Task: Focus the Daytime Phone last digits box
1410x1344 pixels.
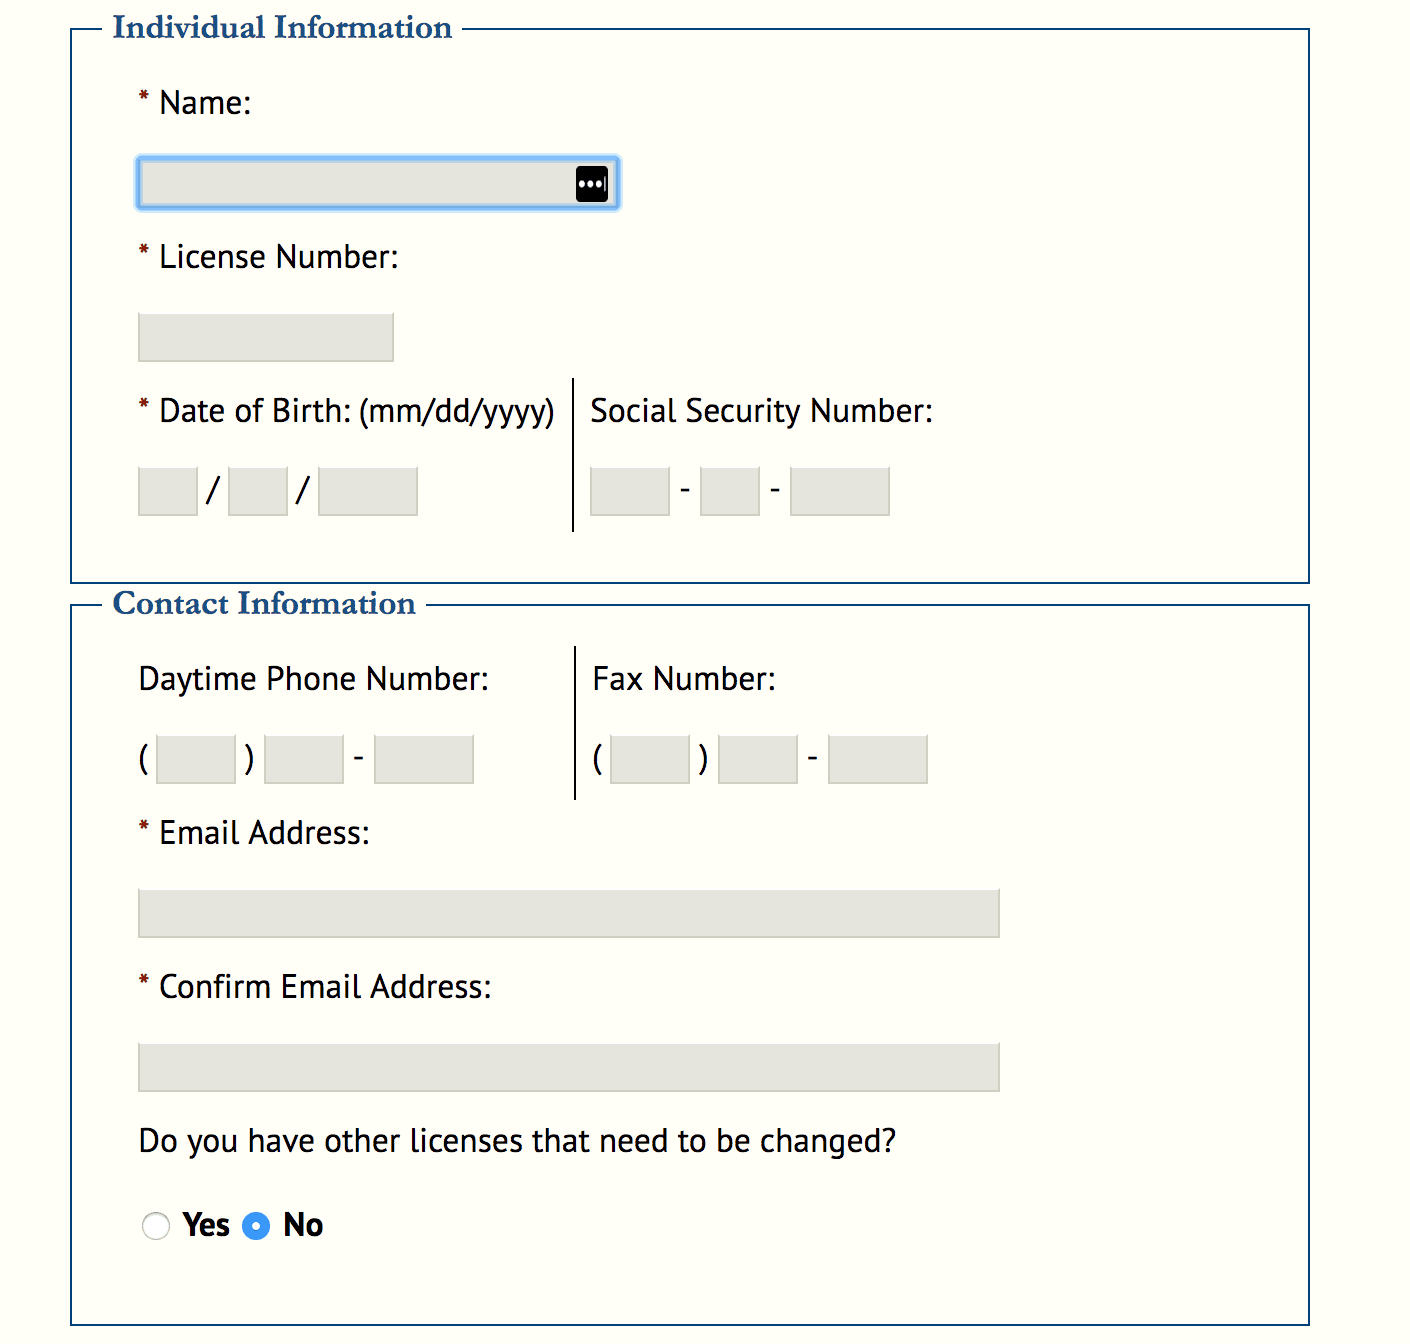Action: tap(424, 759)
